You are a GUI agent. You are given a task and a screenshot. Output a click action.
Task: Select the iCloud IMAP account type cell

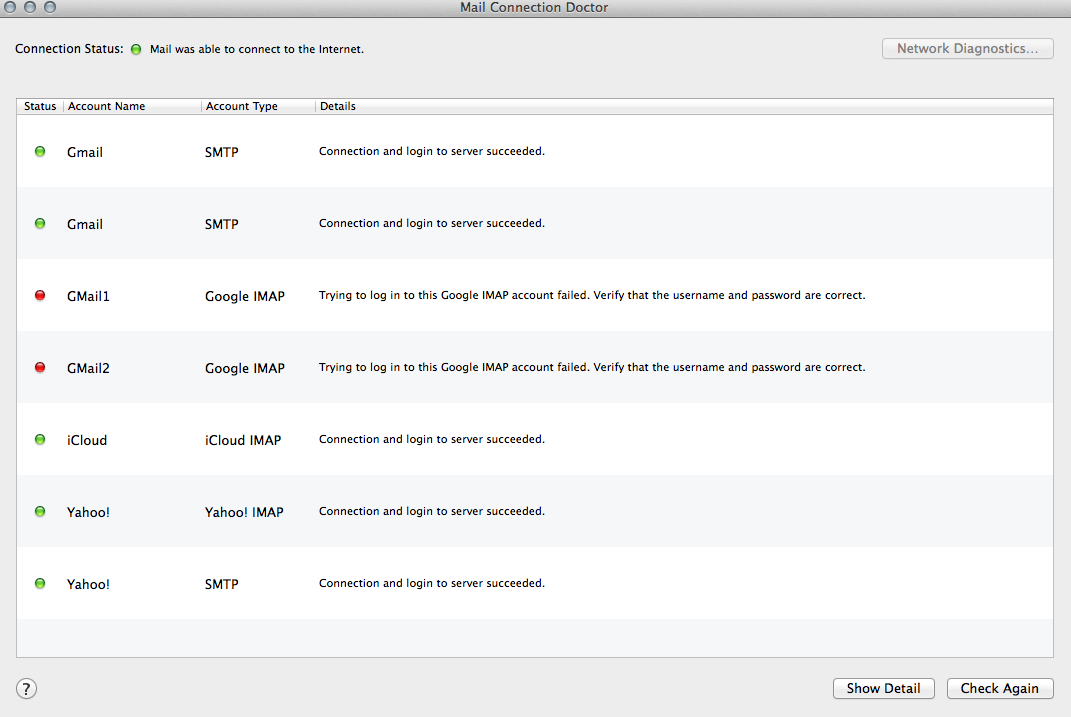[x=243, y=440]
